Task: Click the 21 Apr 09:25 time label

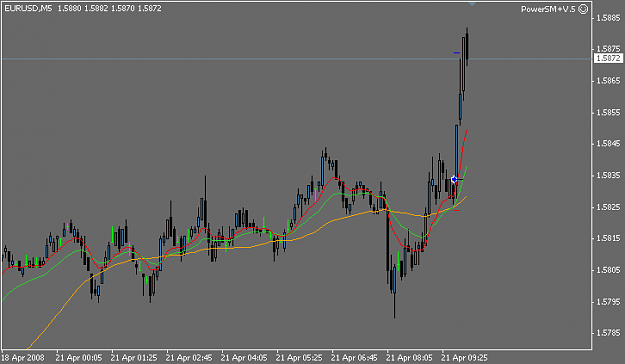Action: [464, 358]
